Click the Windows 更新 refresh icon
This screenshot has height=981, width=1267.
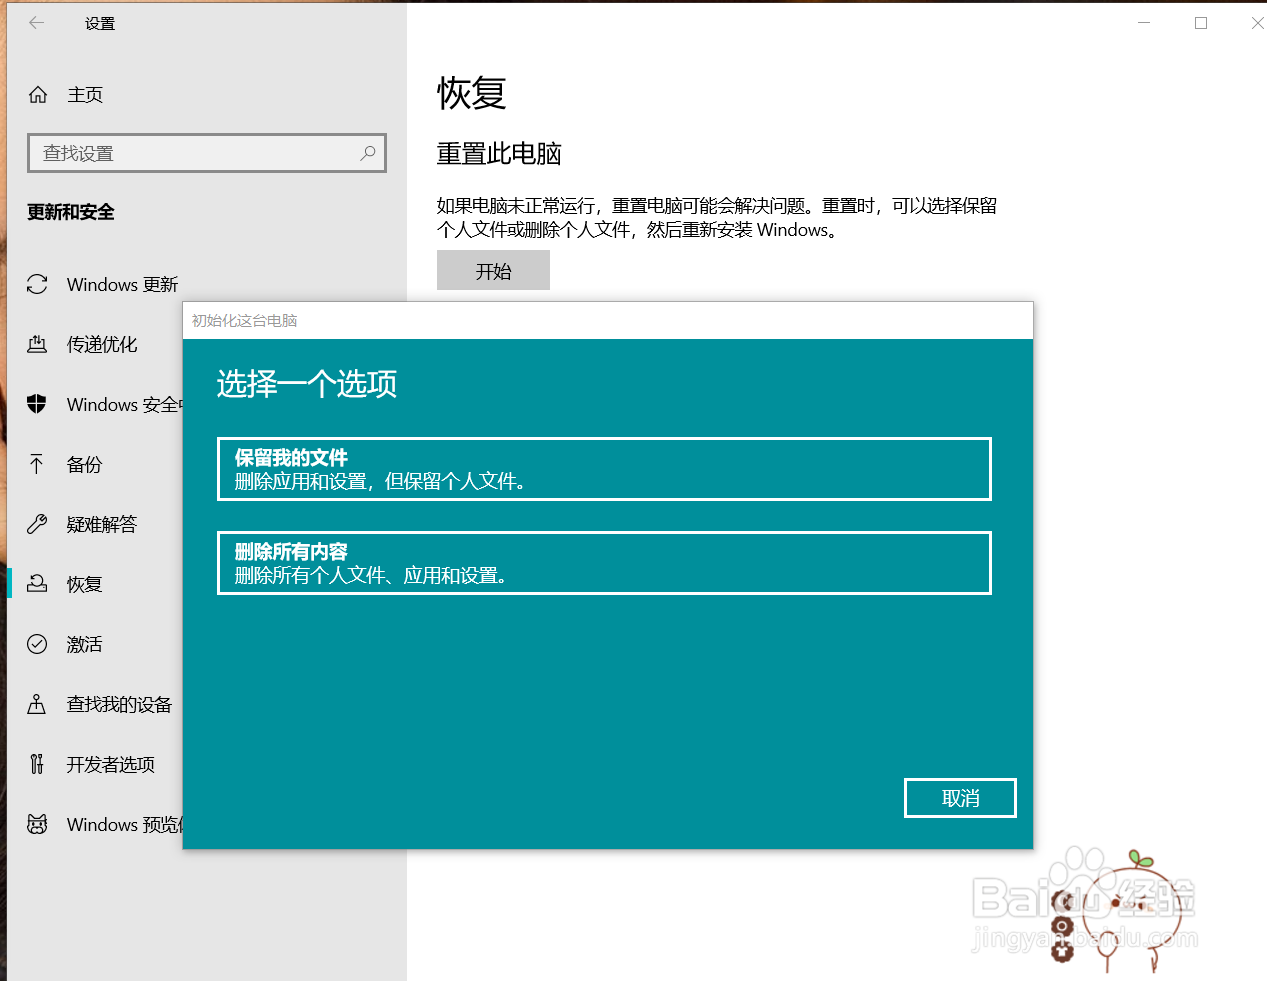point(37,284)
